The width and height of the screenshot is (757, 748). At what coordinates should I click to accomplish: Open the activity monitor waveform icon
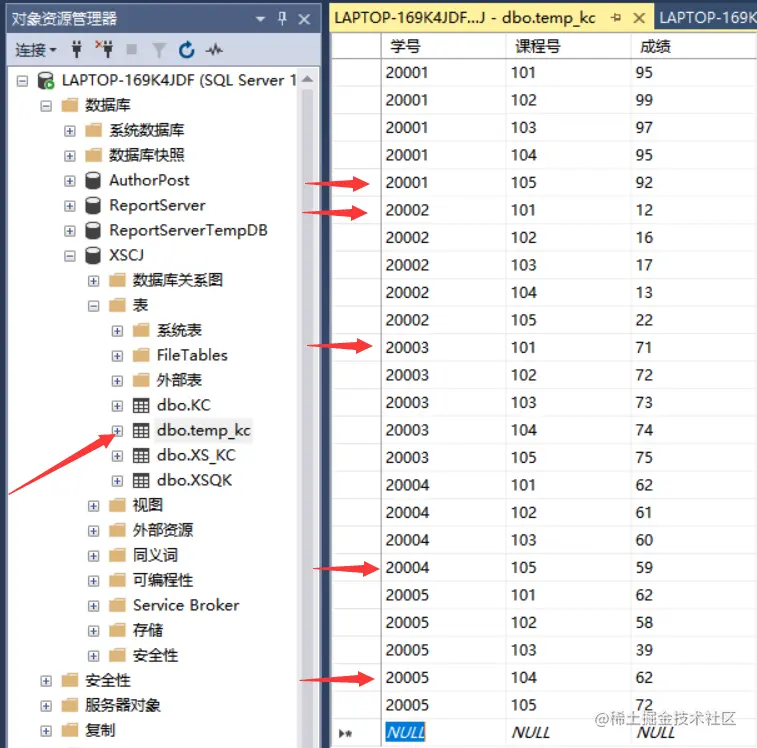(x=214, y=49)
